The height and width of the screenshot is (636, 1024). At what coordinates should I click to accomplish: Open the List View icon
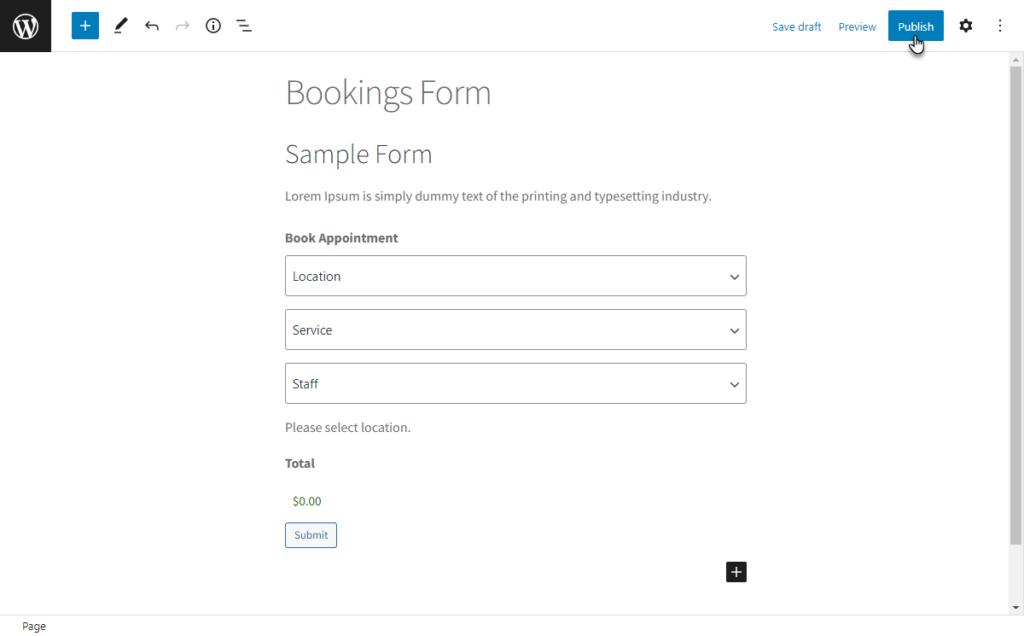pos(243,25)
